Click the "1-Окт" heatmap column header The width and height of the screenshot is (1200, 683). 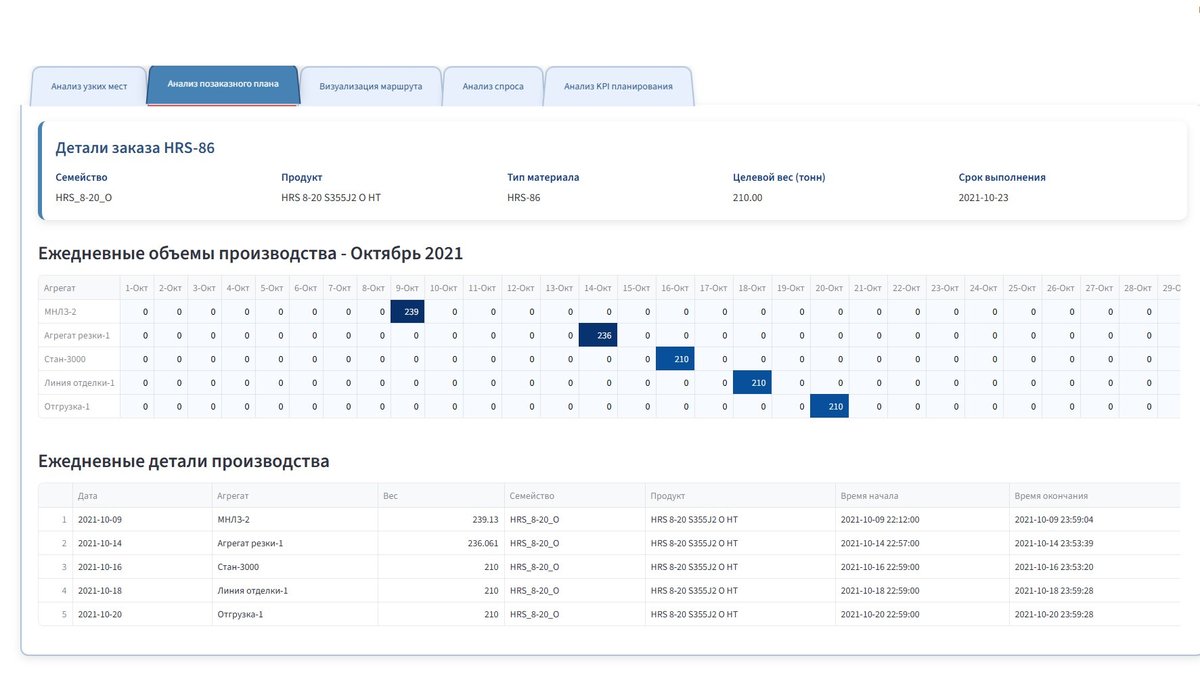click(x=136, y=287)
